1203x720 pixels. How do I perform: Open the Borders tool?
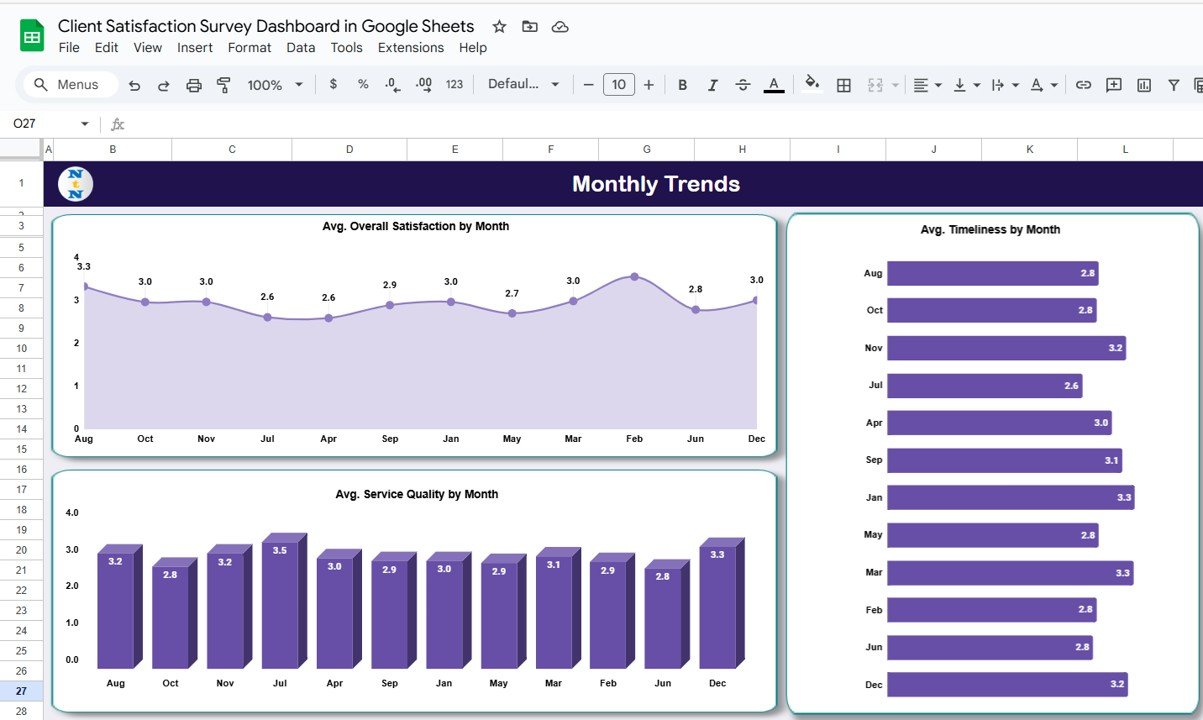pos(843,85)
